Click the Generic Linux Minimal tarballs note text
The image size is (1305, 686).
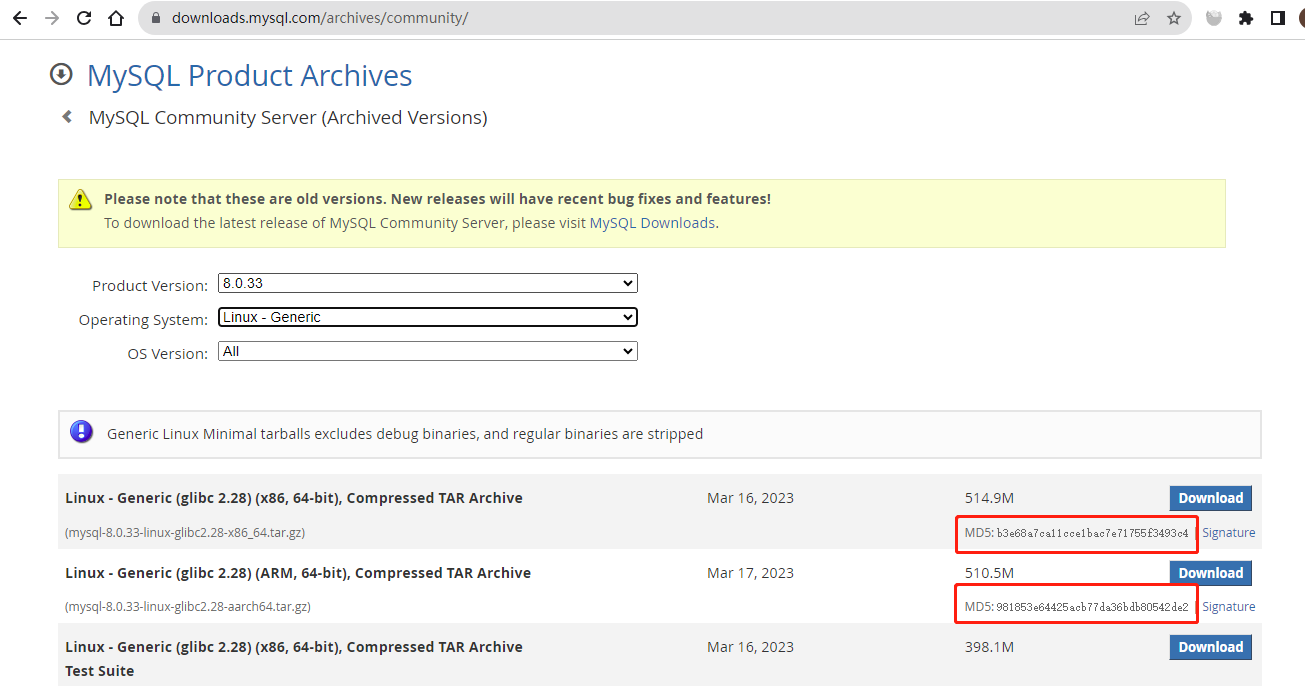[405, 434]
